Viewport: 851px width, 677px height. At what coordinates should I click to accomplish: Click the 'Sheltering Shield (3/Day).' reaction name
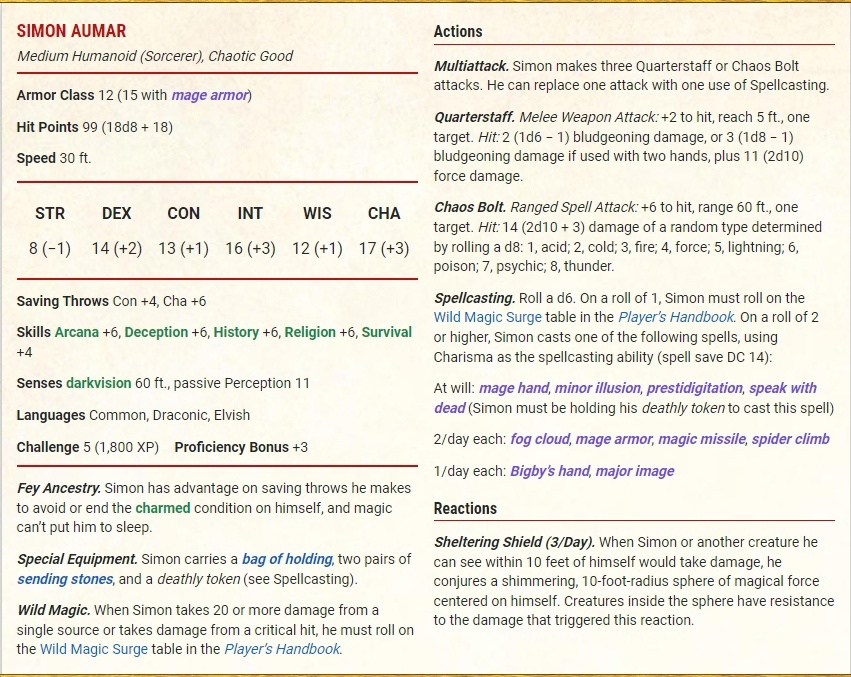(515, 542)
